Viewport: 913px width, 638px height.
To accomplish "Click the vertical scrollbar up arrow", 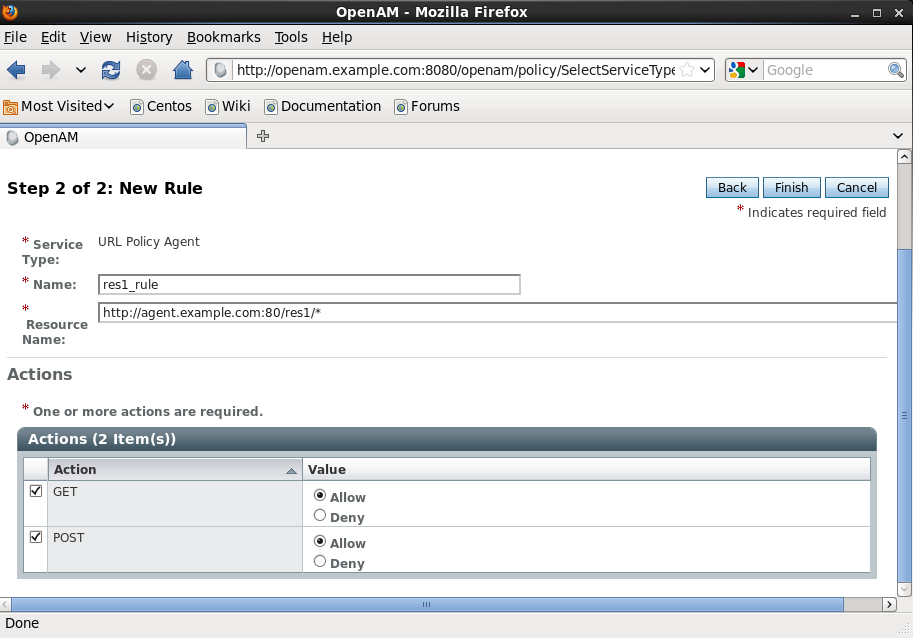I will click(x=904, y=157).
